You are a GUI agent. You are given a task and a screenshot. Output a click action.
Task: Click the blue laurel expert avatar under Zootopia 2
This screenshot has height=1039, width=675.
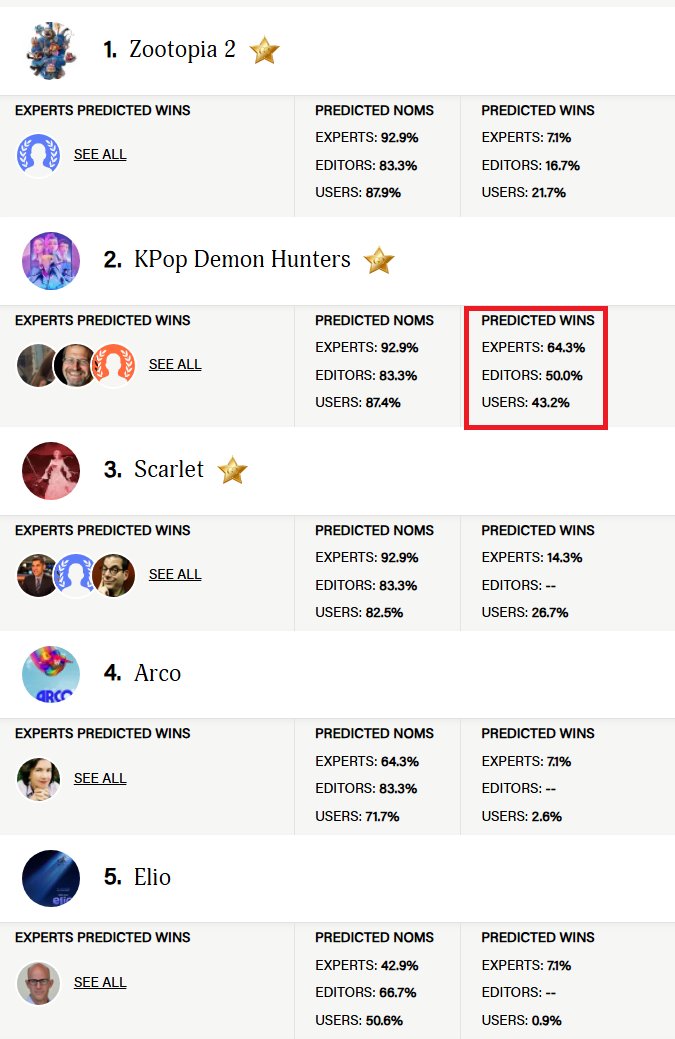tap(38, 155)
